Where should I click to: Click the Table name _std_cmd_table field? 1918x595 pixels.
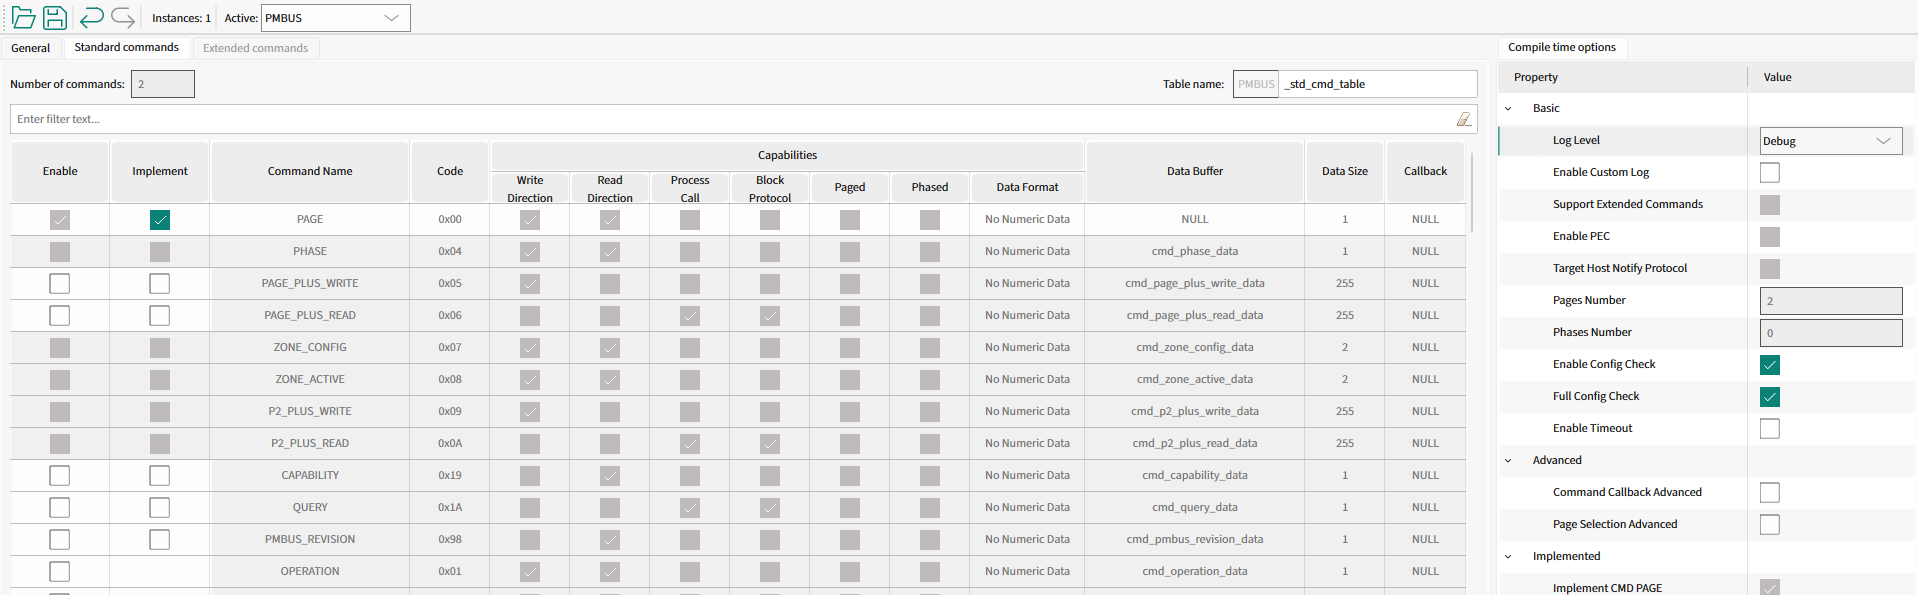click(x=1378, y=84)
